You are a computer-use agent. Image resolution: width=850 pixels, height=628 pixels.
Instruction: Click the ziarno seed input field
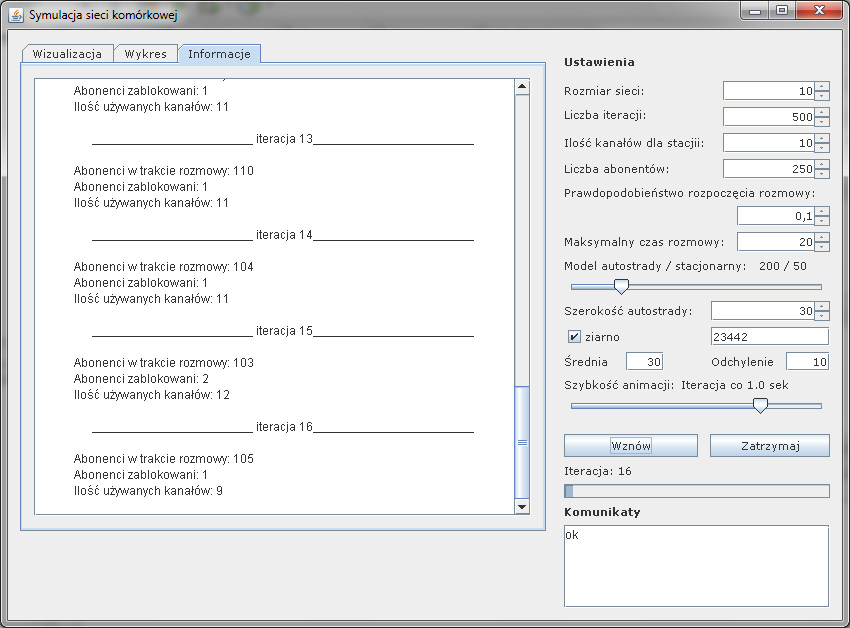[769, 336]
